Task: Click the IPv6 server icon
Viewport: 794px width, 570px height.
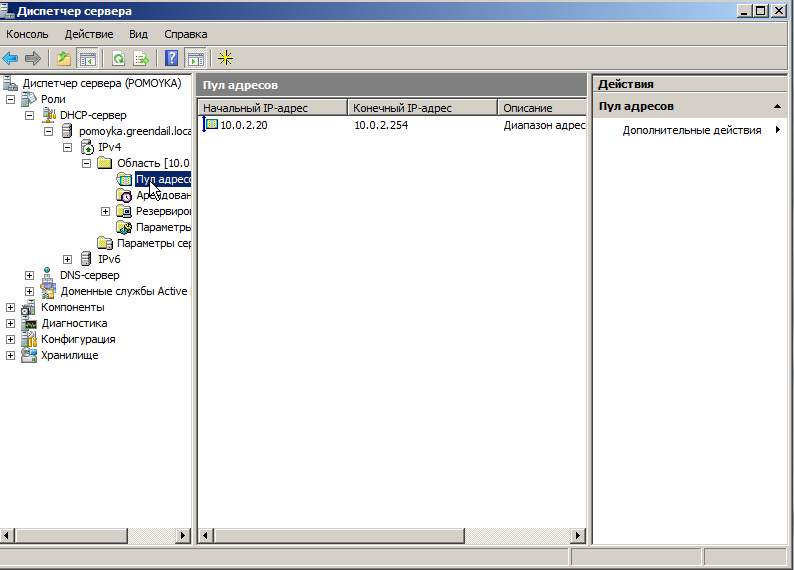Action: point(86,259)
